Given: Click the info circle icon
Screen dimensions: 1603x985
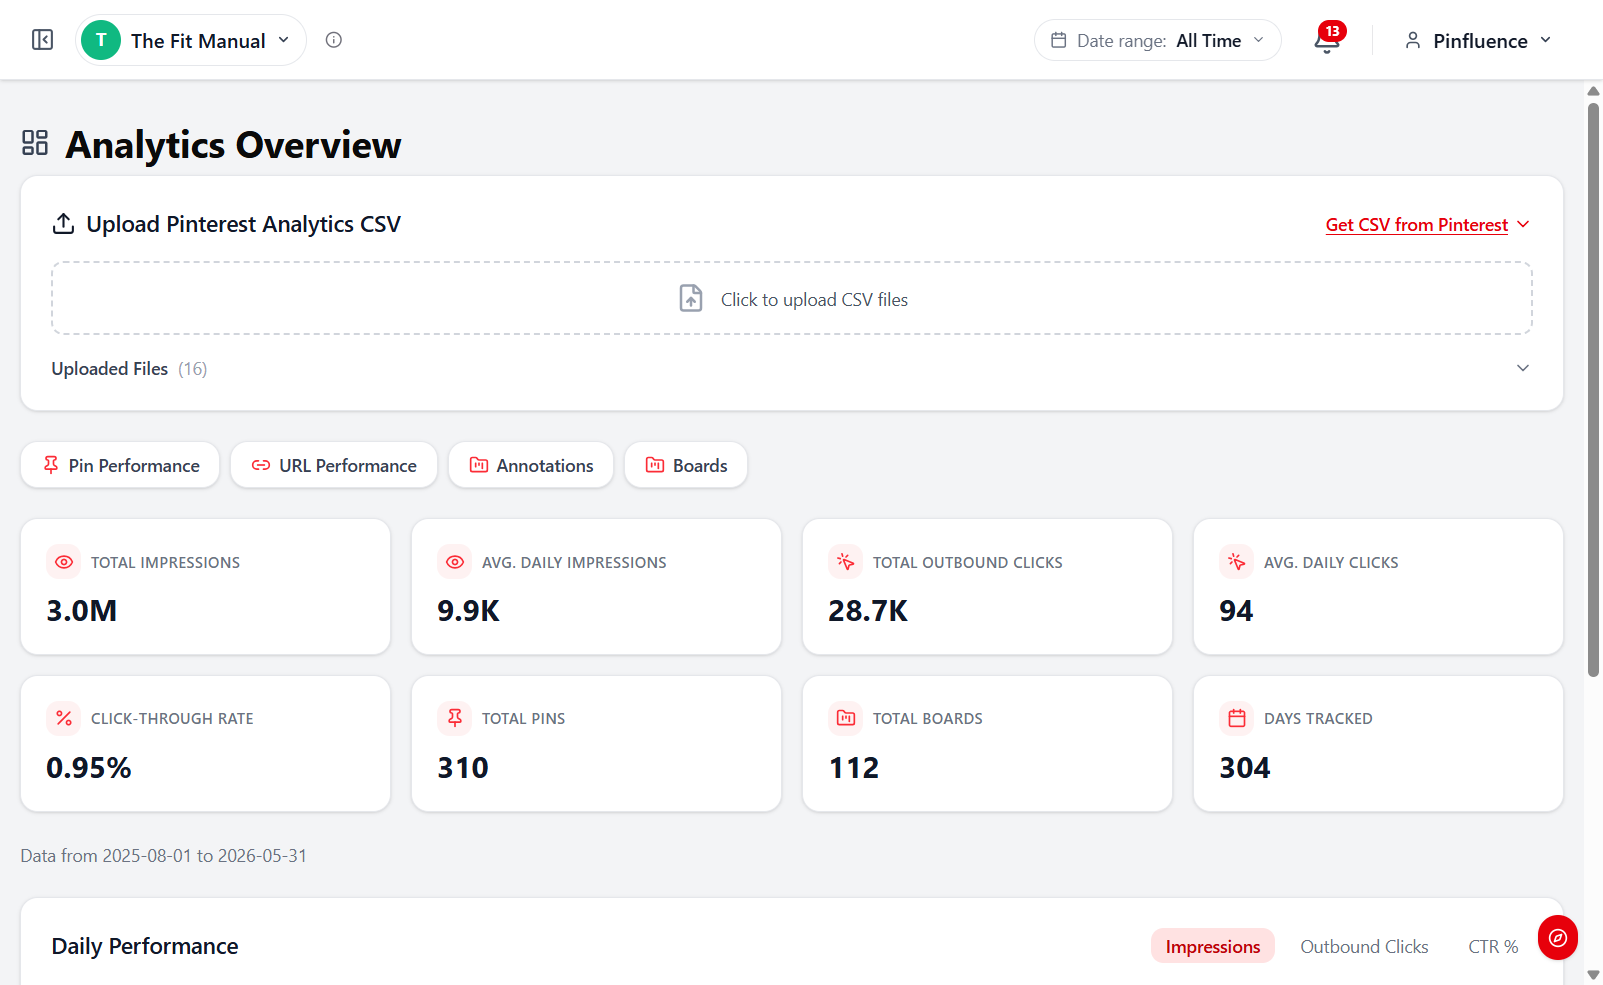Looking at the screenshot, I should 334,40.
